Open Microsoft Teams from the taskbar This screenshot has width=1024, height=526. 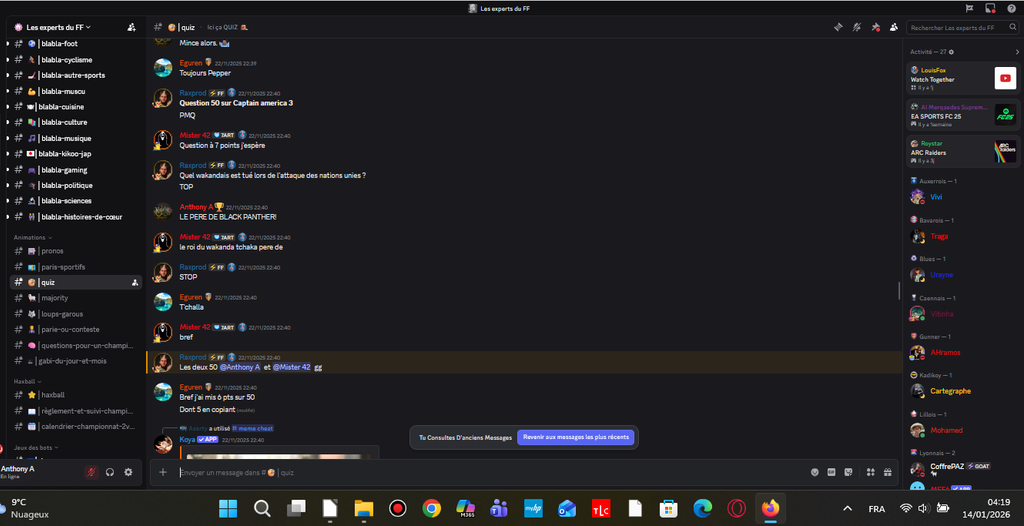point(499,508)
